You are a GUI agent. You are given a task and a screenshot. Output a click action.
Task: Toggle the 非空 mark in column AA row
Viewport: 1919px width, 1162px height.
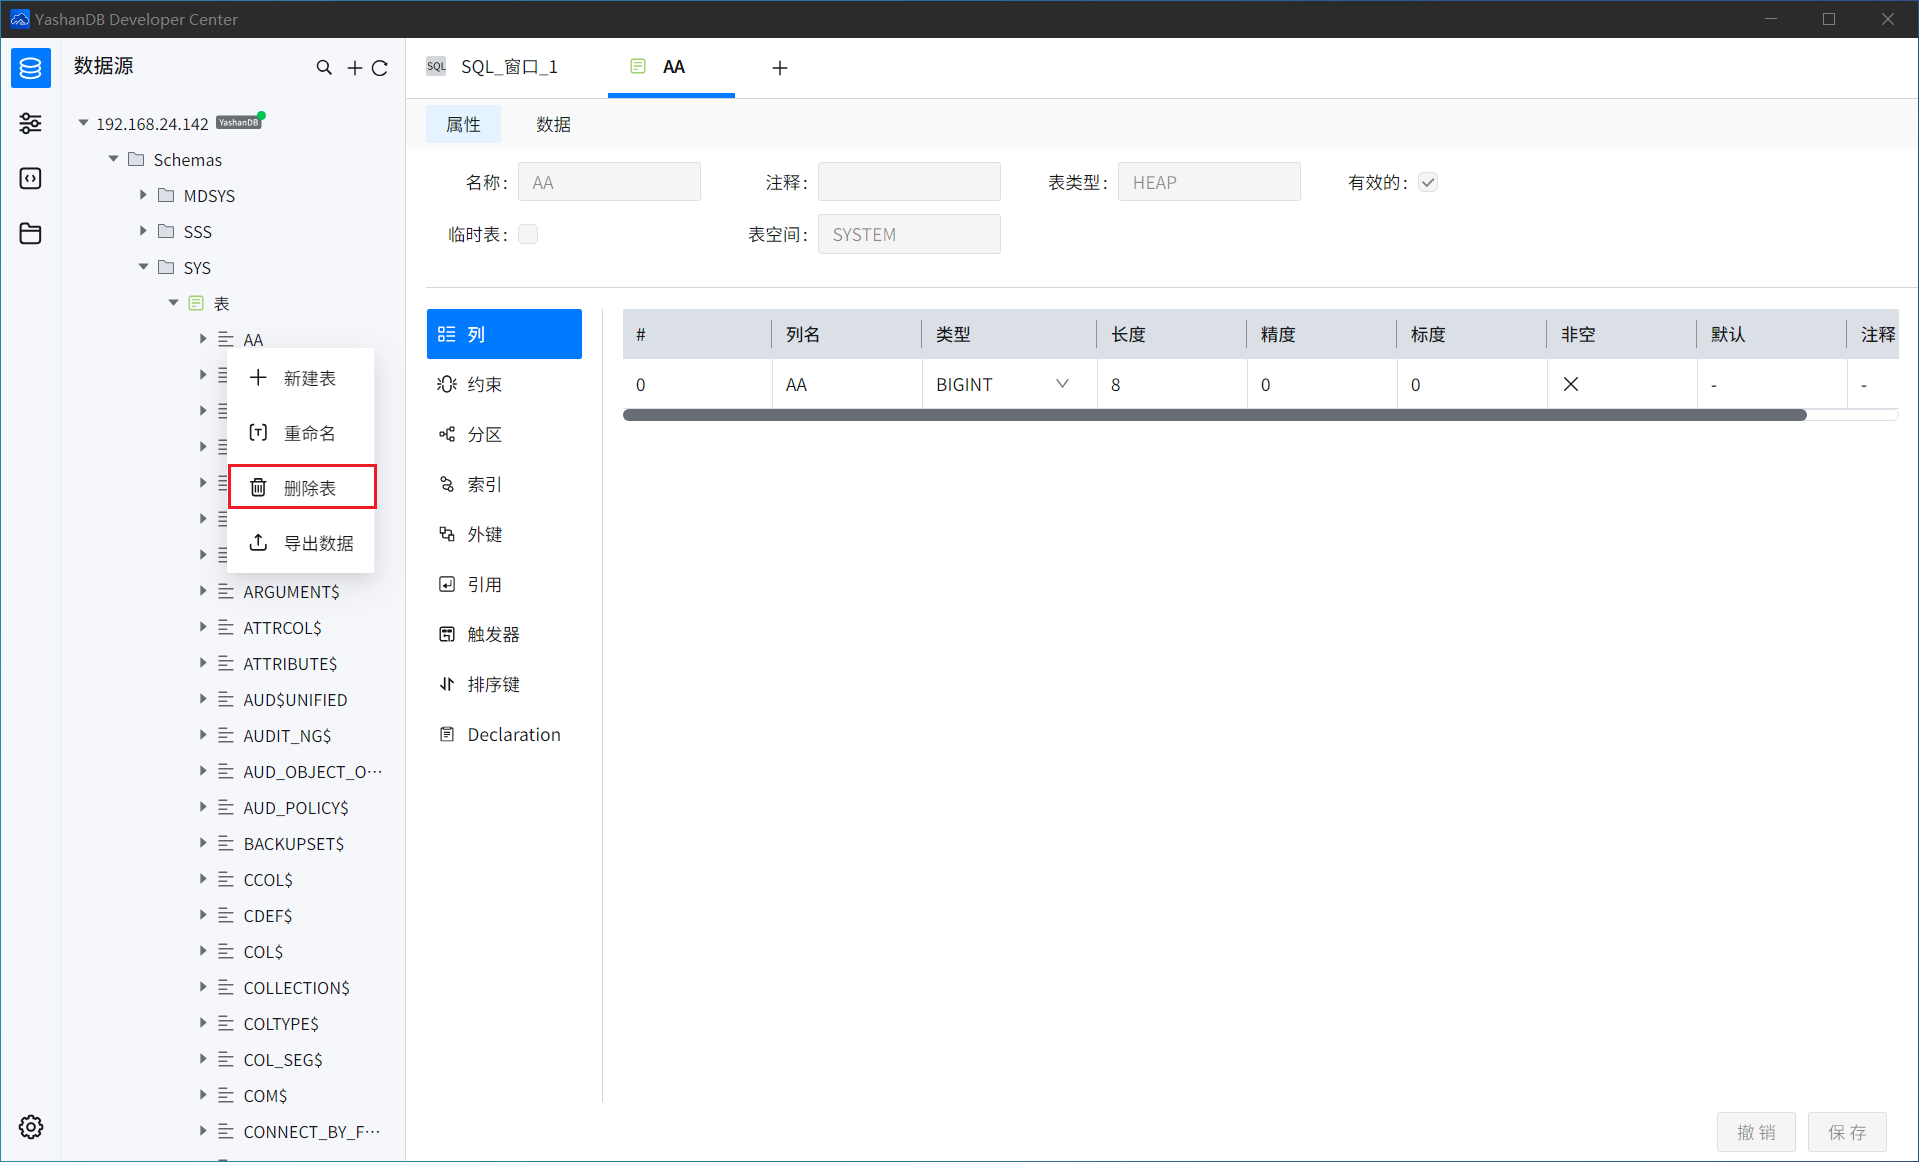click(x=1570, y=385)
